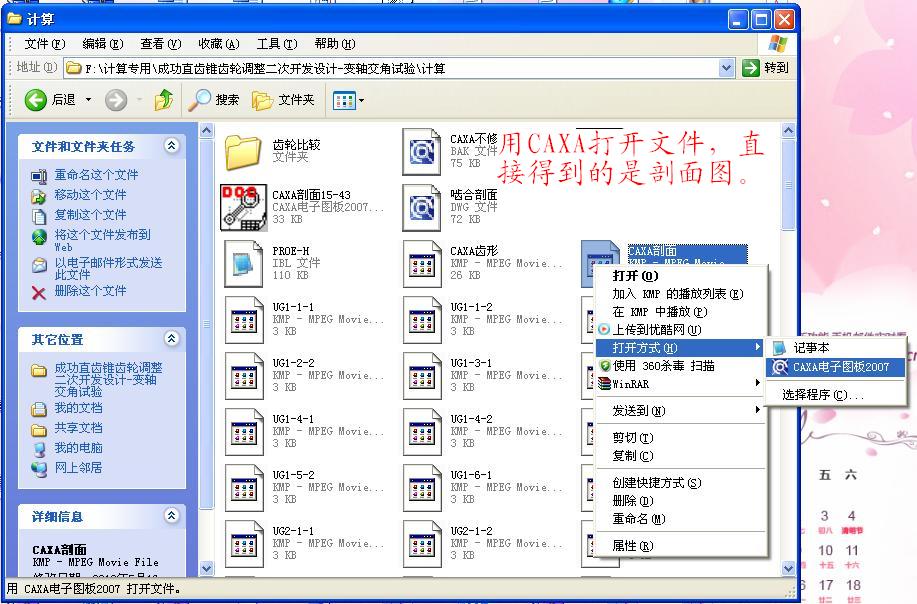Choose 加入 KMP 的播放列表
Viewport: 917px width, 604px height.
680,294
